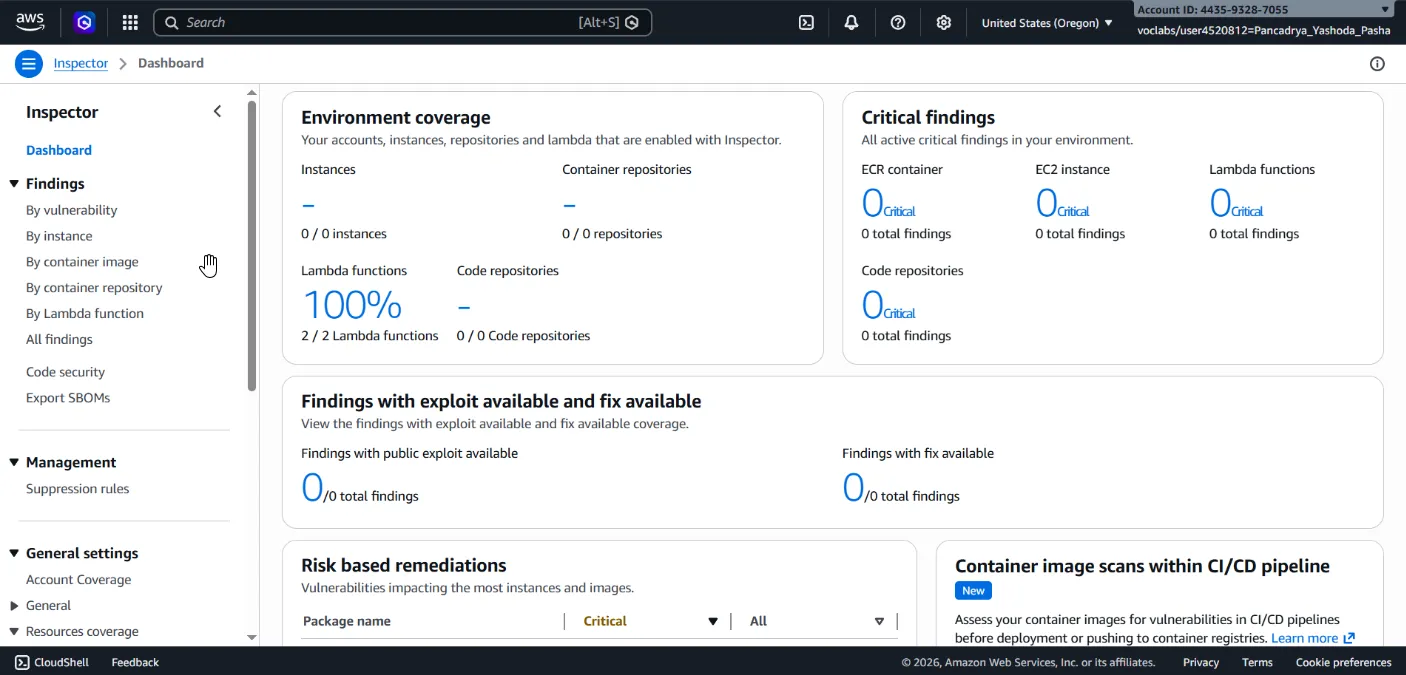Image resolution: width=1406 pixels, height=675 pixels.
Task: Click the Amazon Q icon inside search box
Action: 632,22
